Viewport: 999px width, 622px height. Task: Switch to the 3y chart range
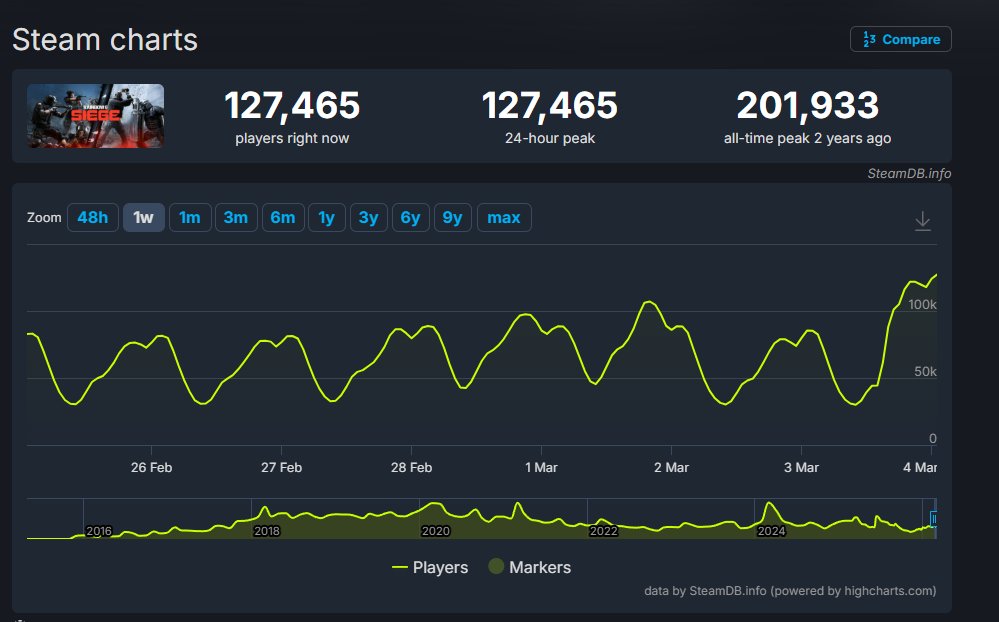click(x=368, y=217)
